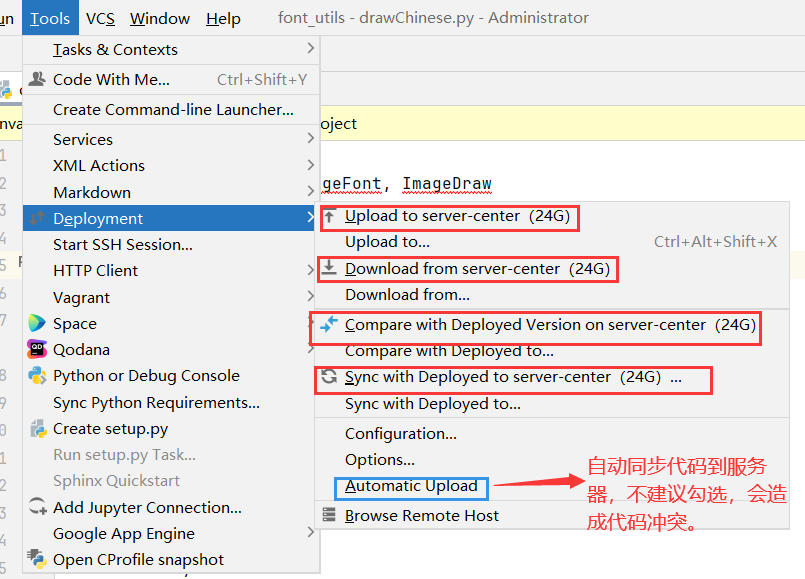
Task: Open the Help menu
Action: pyautogui.click(x=223, y=18)
